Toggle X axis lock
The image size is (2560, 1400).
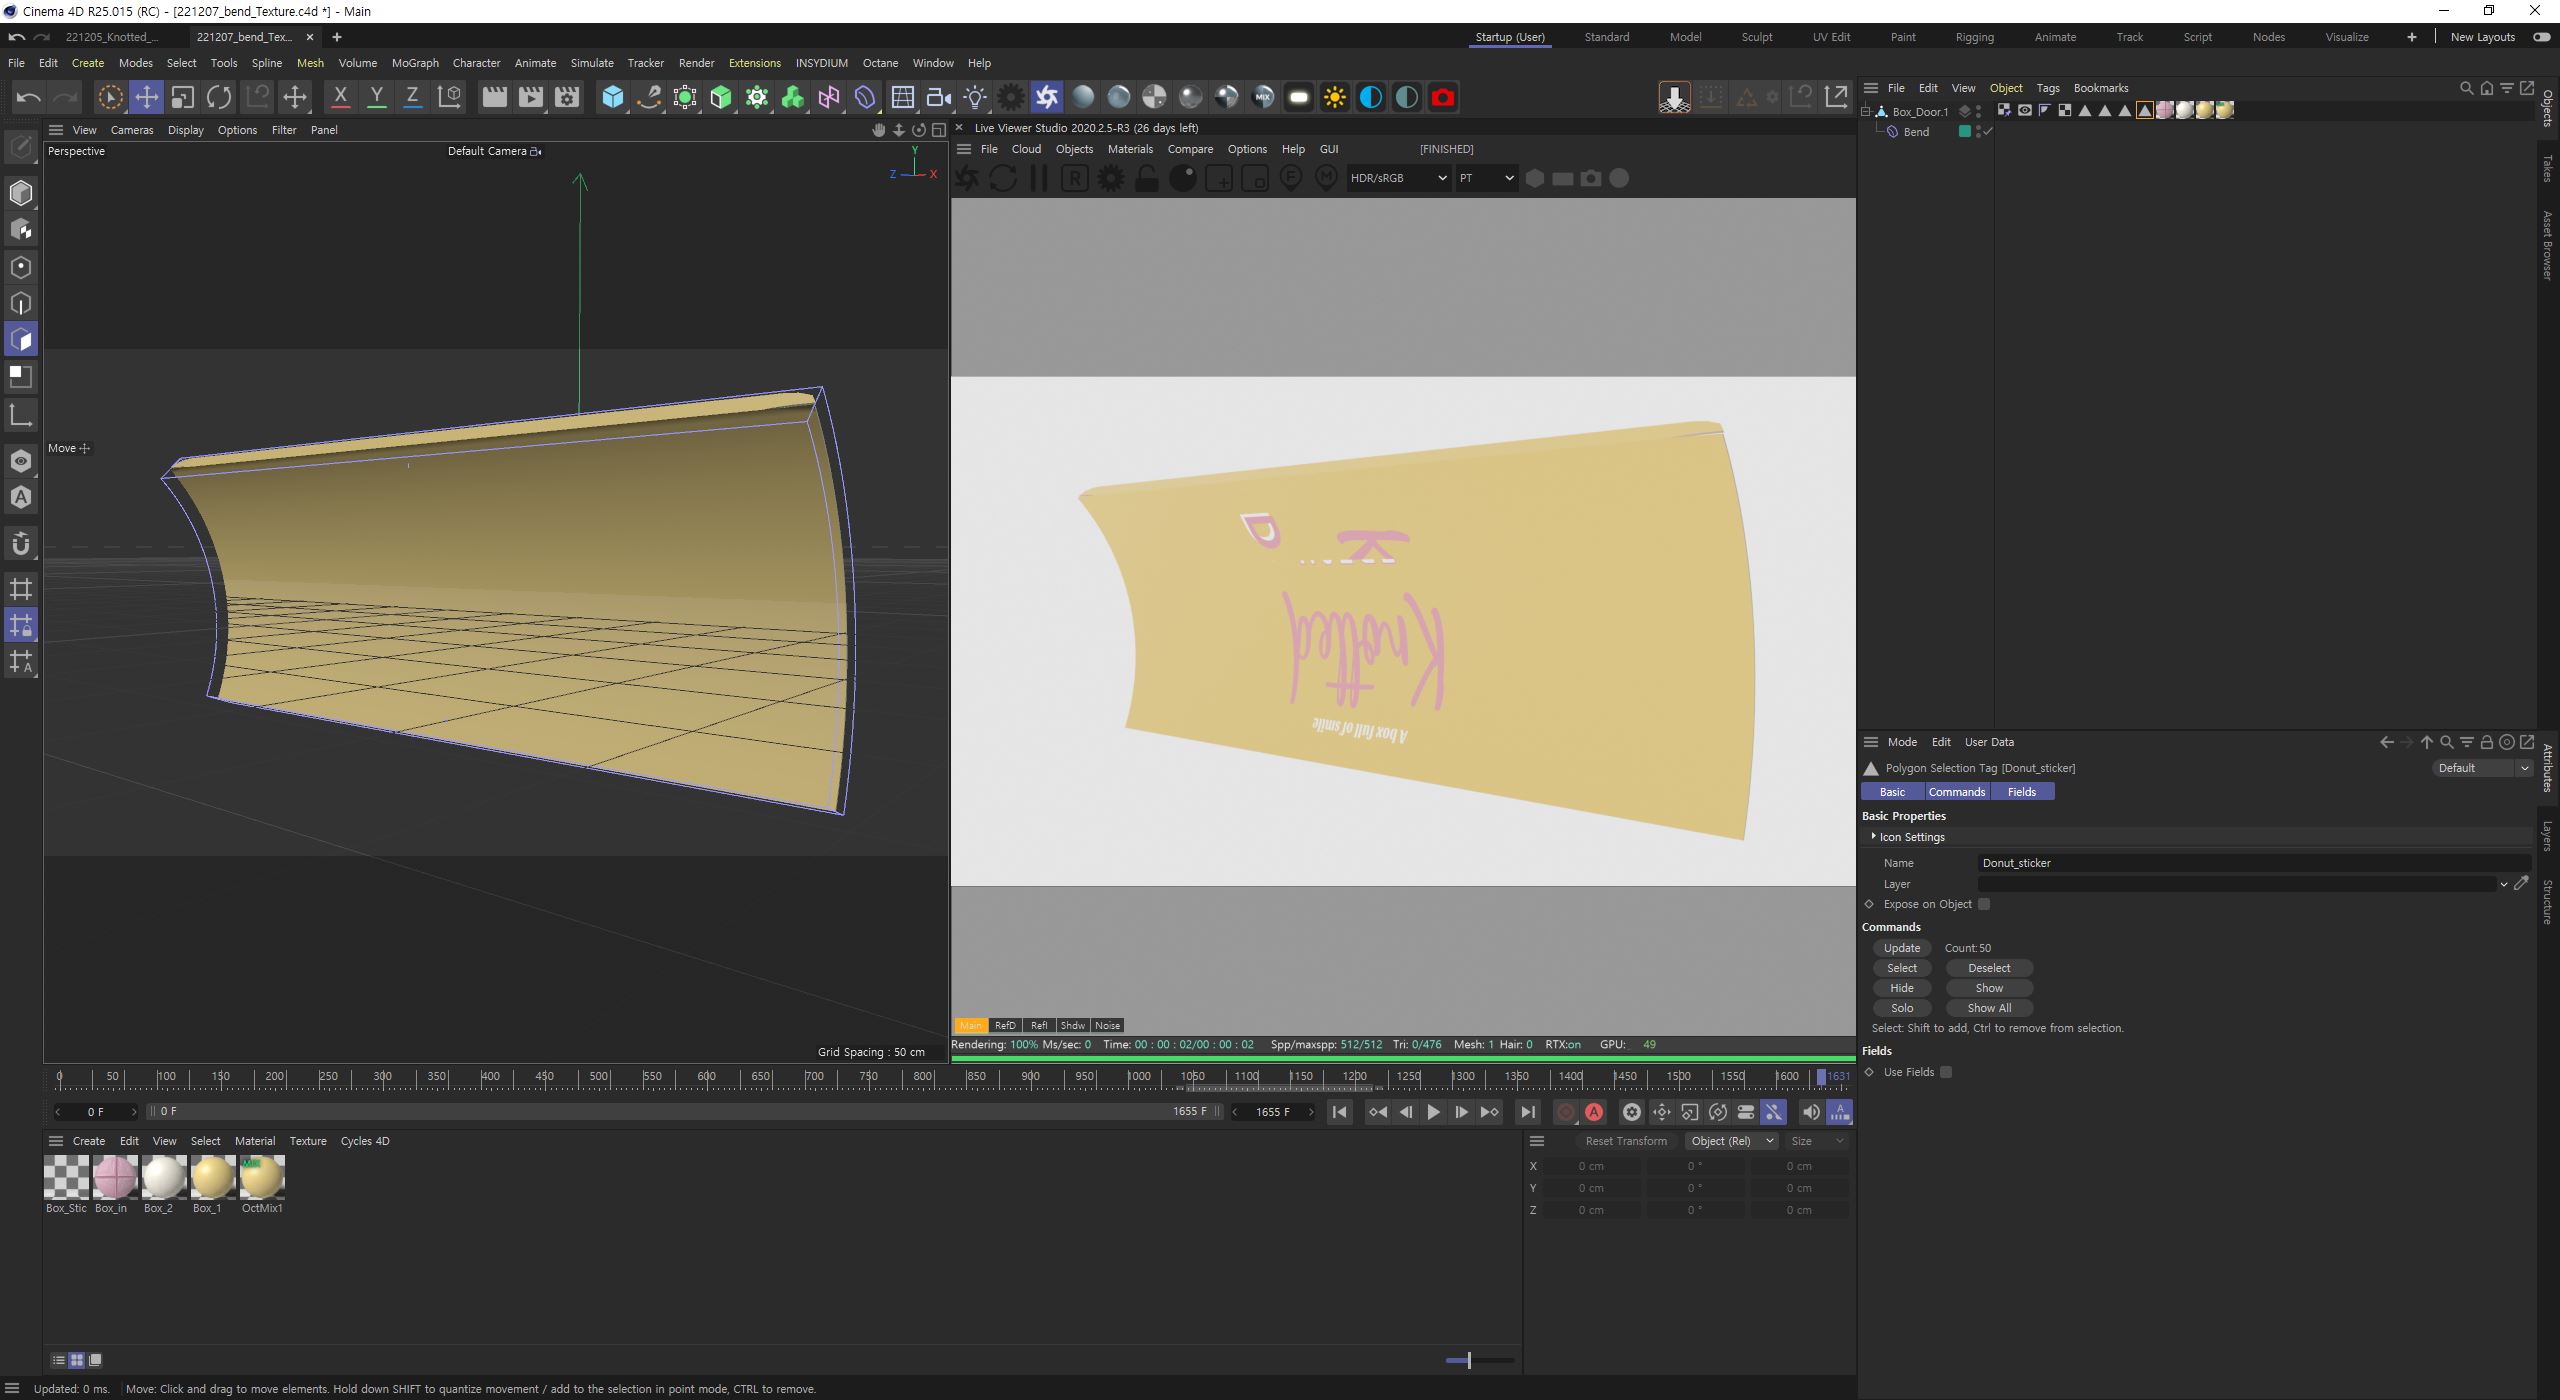pos(340,97)
